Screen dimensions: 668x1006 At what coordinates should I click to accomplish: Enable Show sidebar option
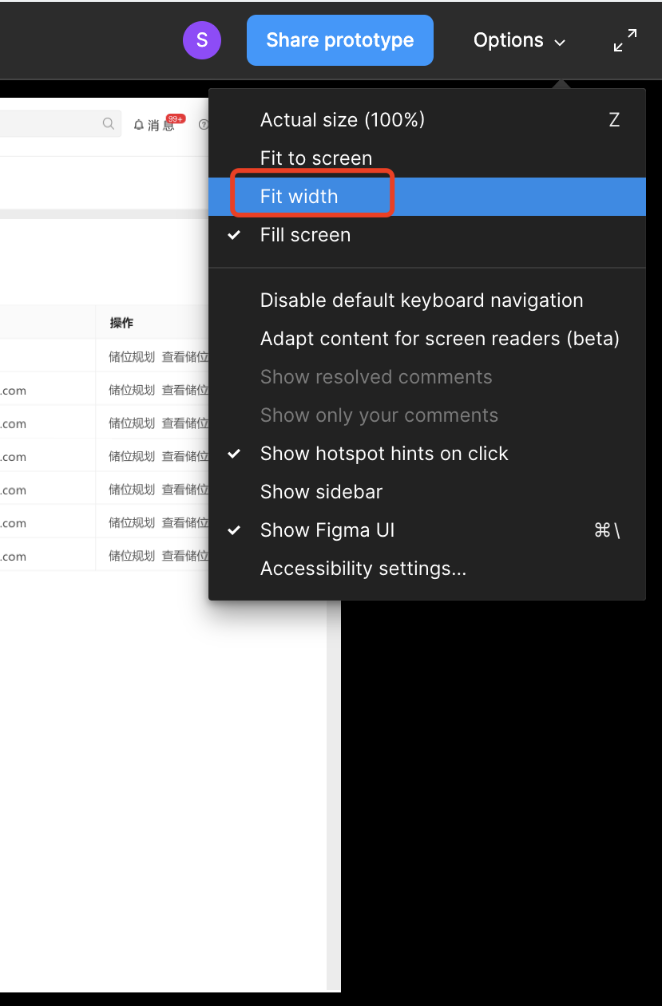click(321, 492)
